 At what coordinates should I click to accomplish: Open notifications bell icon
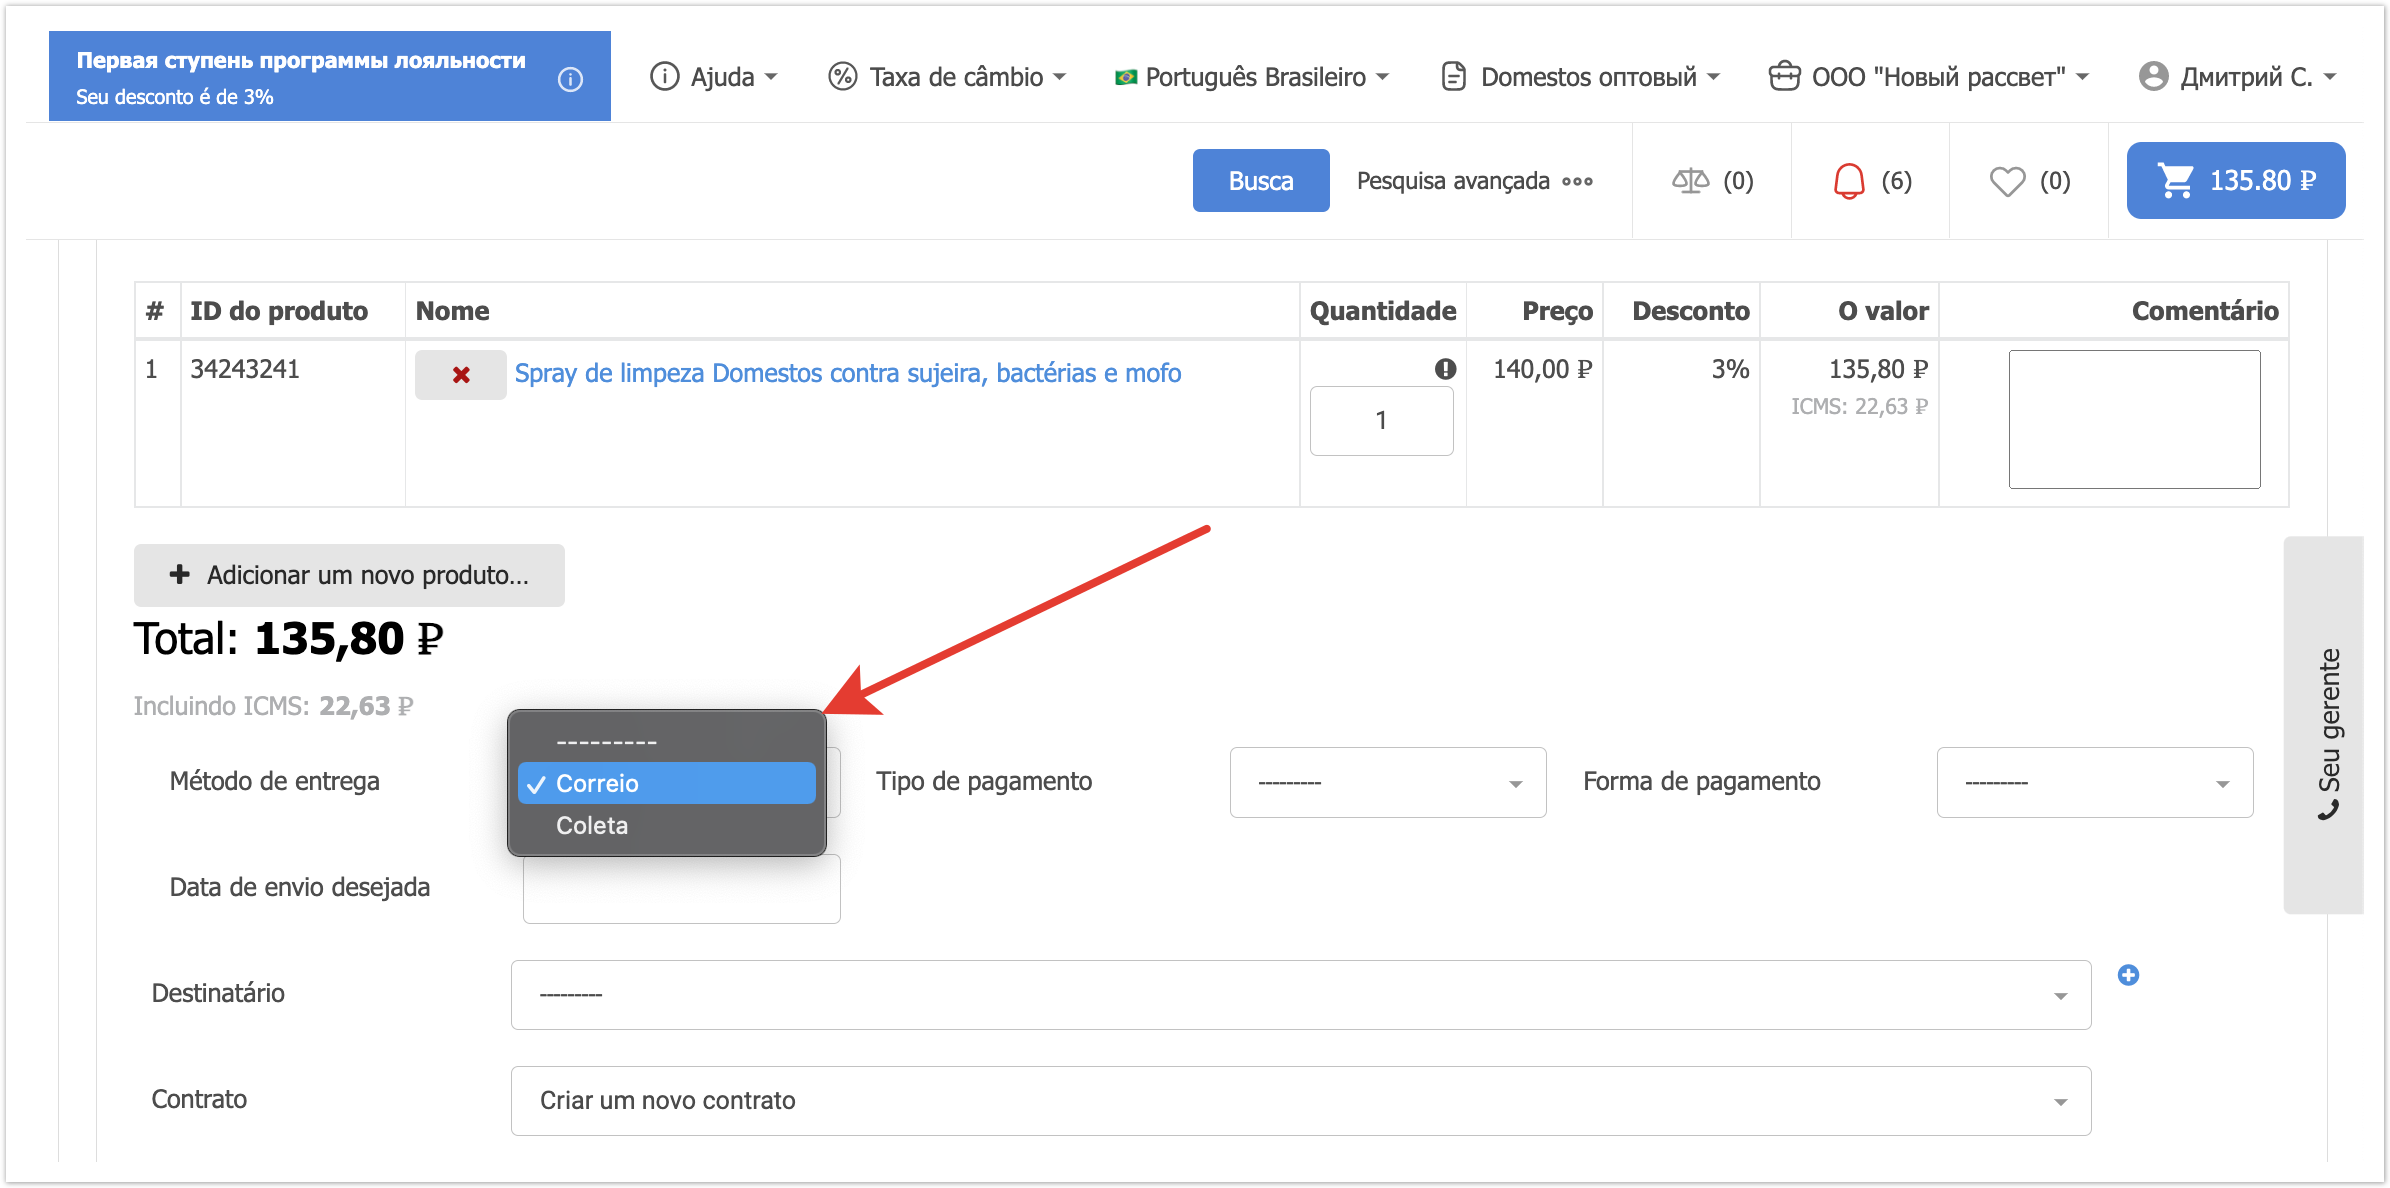click(x=1849, y=181)
